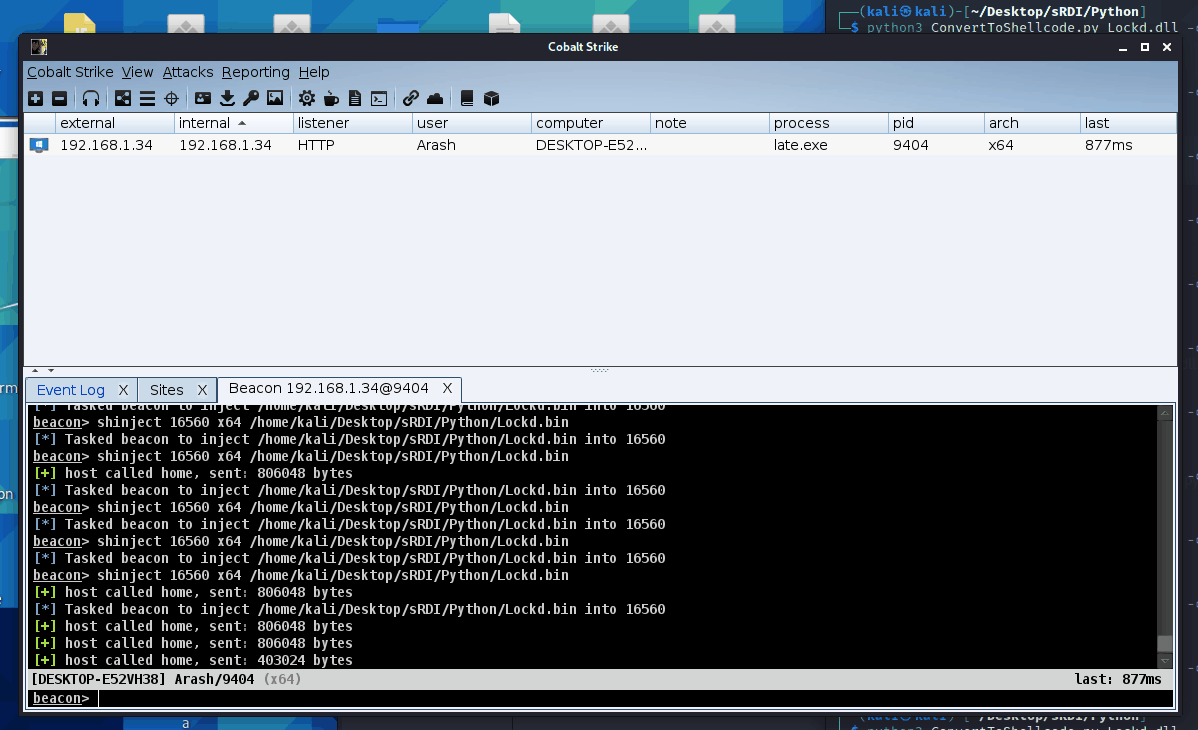Screen dimensions: 1198x730
Task: Open the Cobalt Strike menu
Action: tap(70, 72)
